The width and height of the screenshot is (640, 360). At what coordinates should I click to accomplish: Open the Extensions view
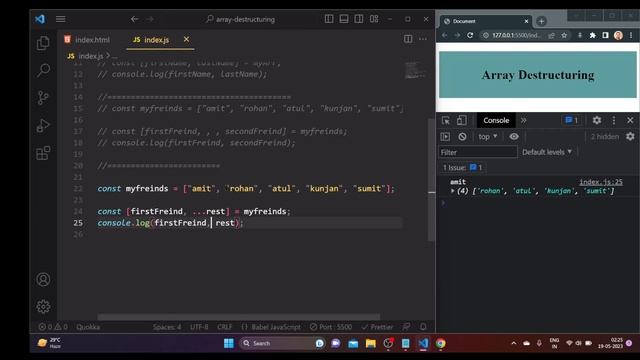(x=43, y=153)
